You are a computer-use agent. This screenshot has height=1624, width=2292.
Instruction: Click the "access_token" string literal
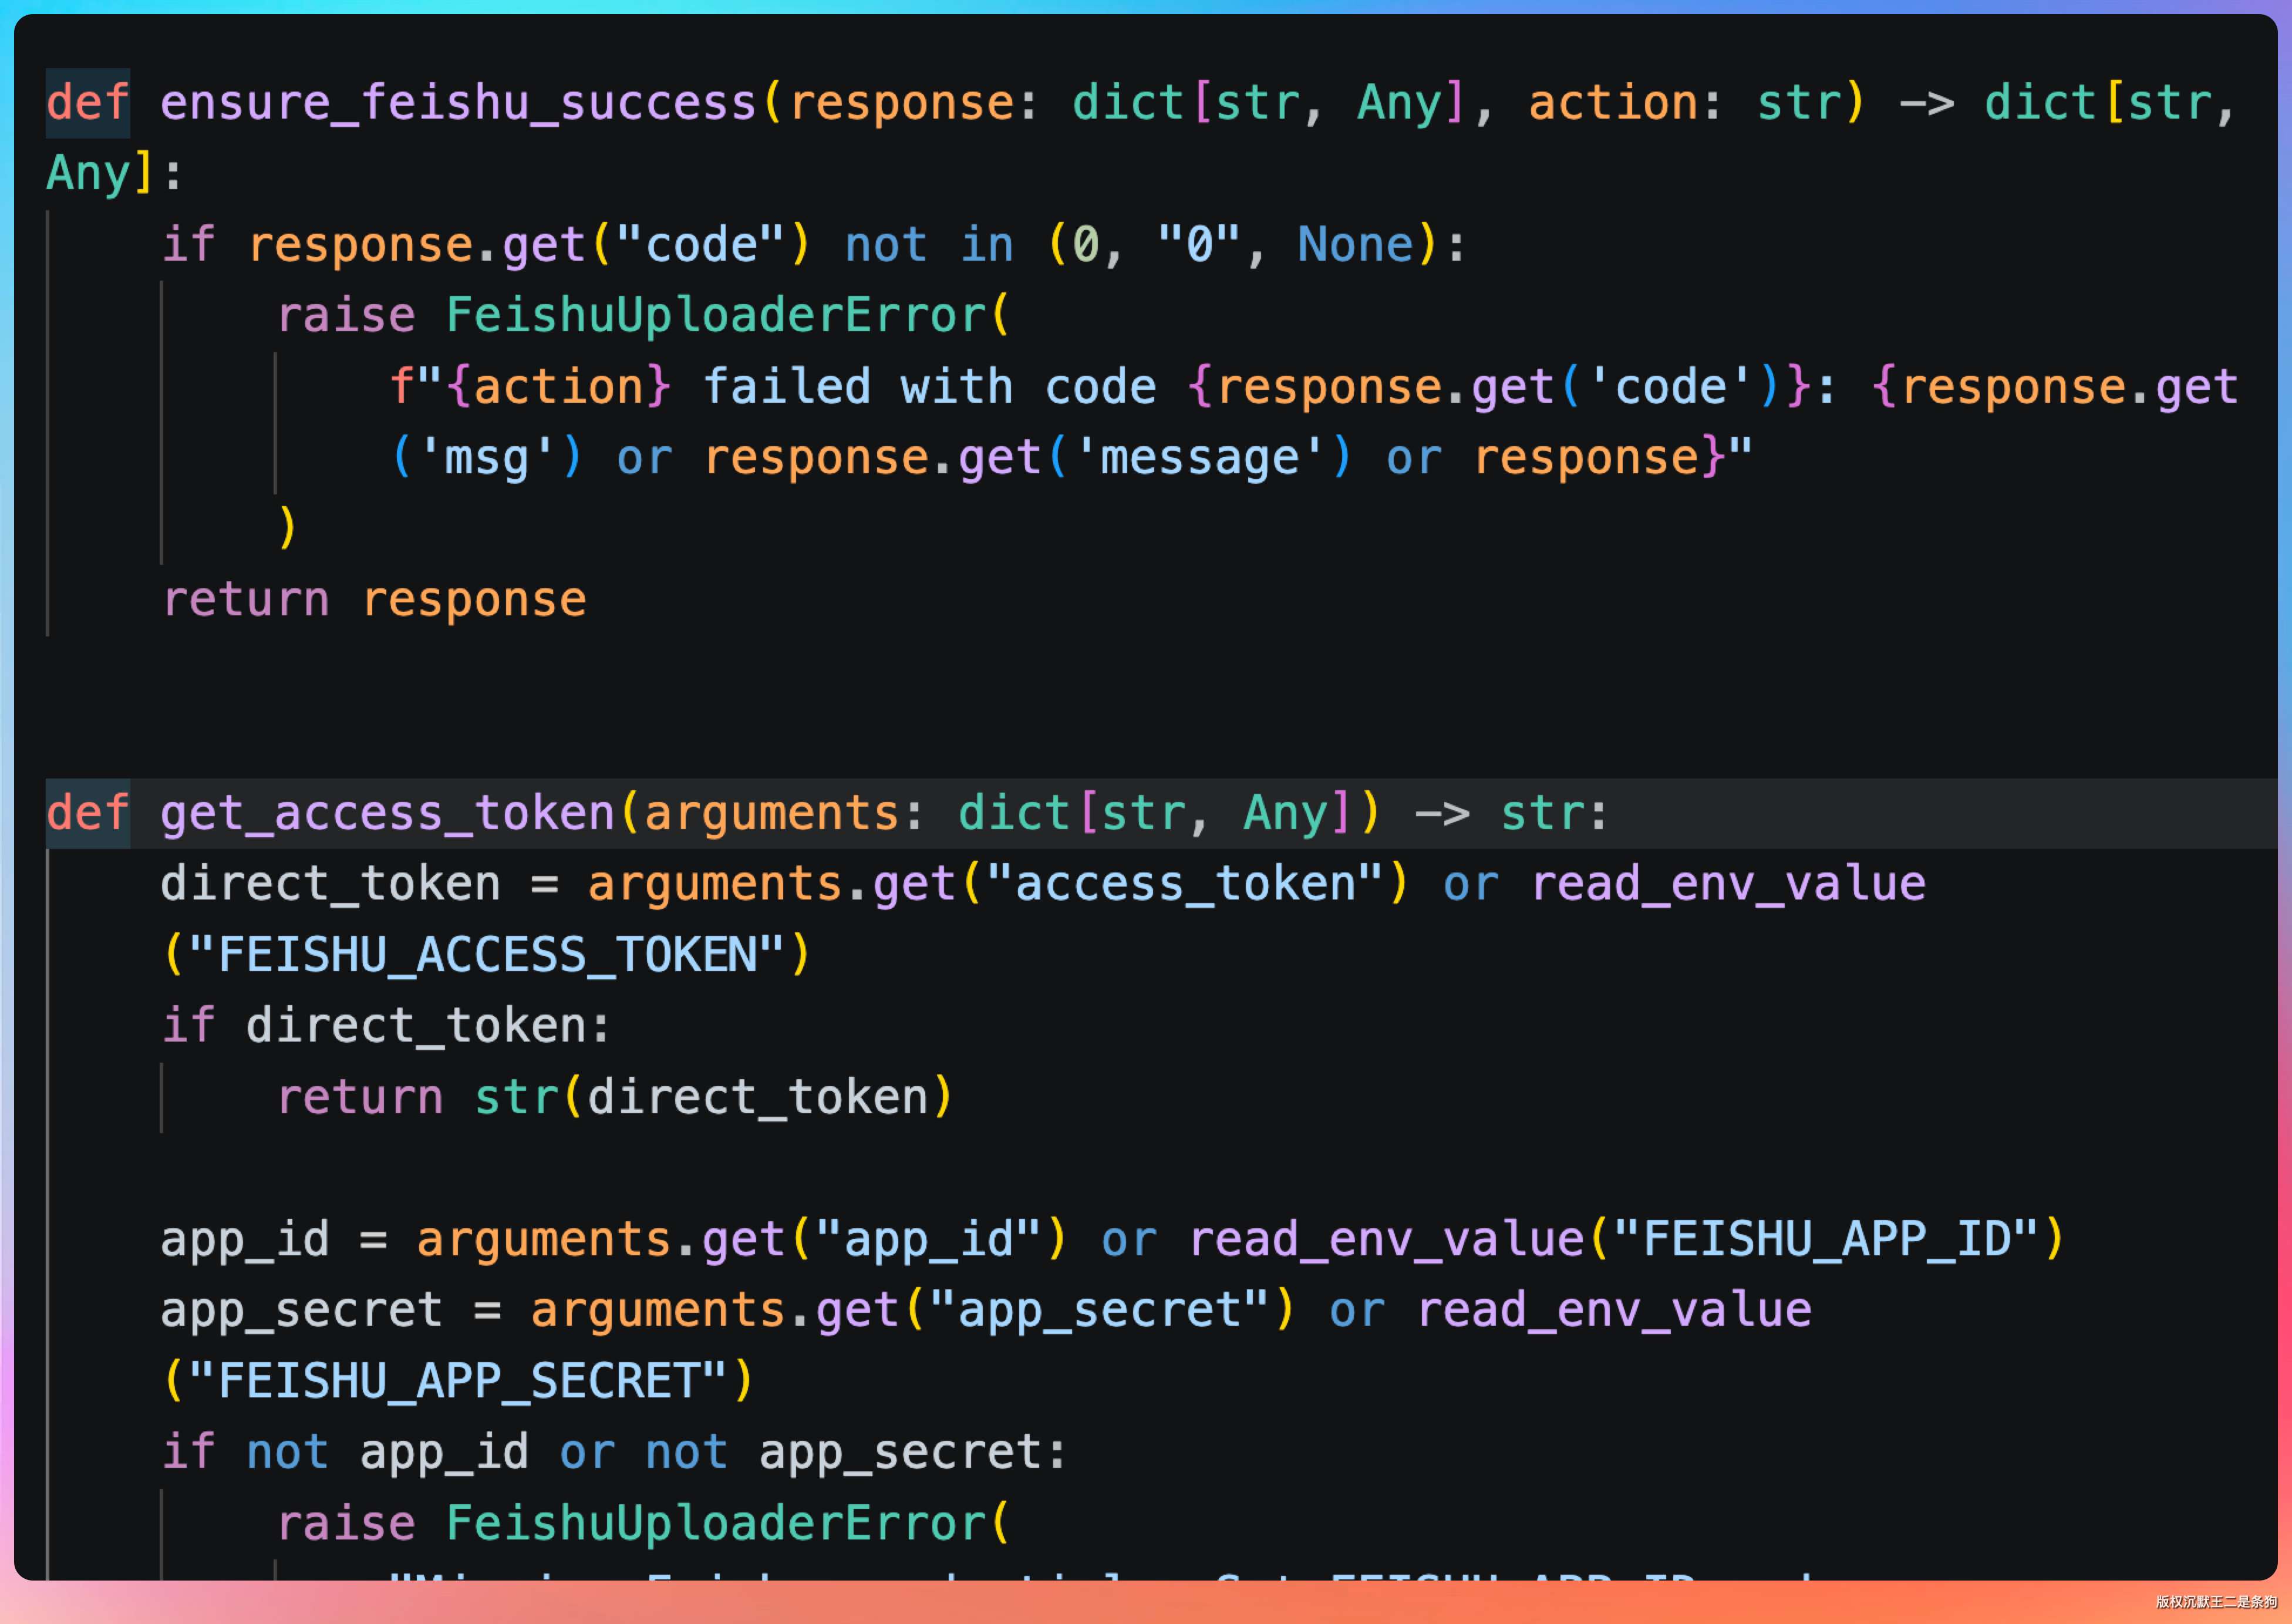(x=1185, y=884)
